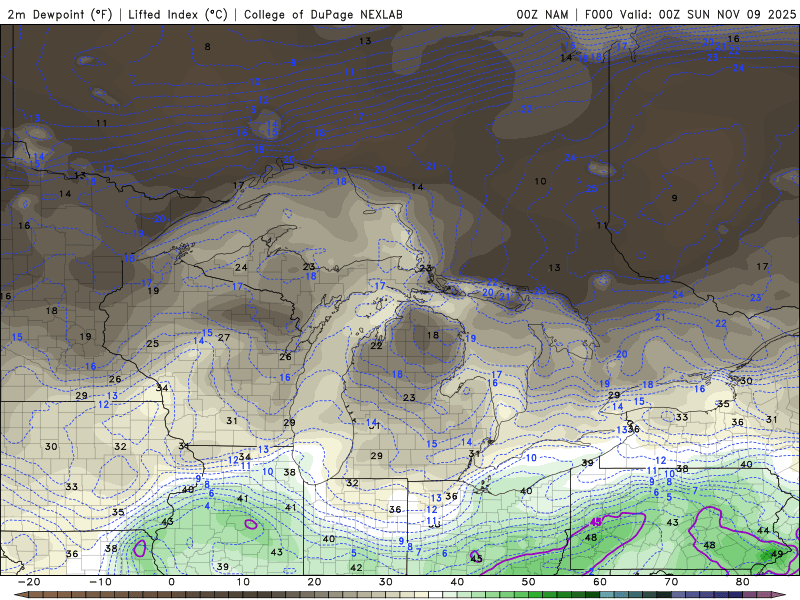The image size is (800, 600).
Task: Click the blue '4' lifted index label
Action: click(207, 506)
